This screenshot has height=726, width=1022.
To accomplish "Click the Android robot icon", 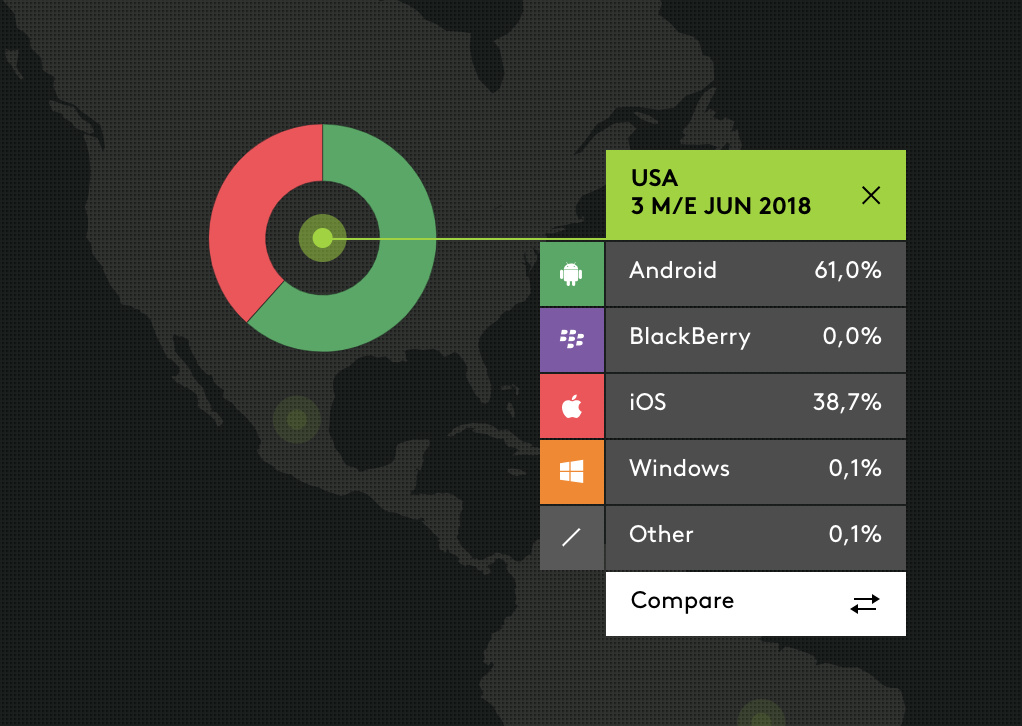I will point(572,273).
